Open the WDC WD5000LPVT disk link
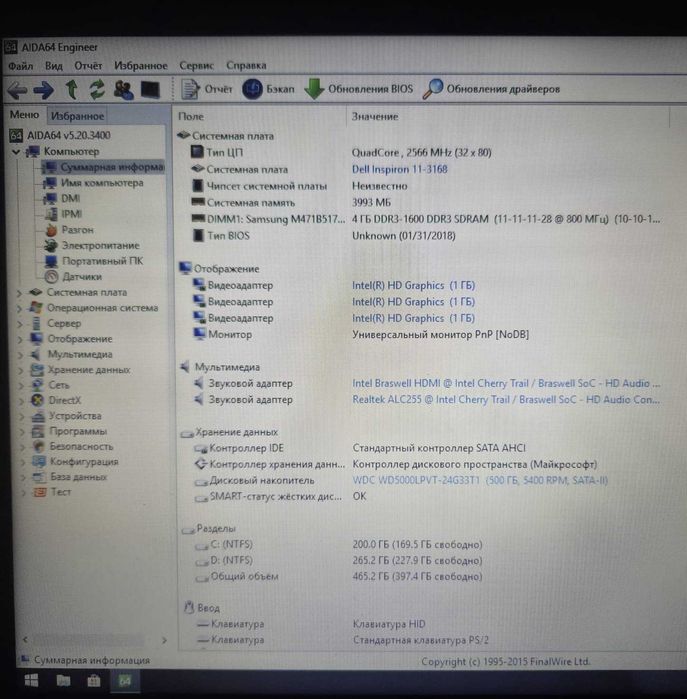Screen dimensions: 687x699 click(480, 480)
